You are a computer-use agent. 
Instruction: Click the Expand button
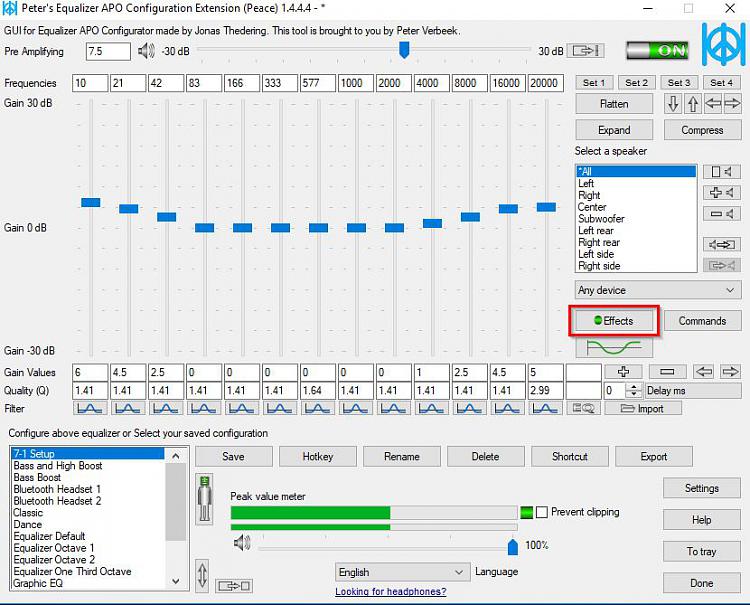[x=614, y=130]
